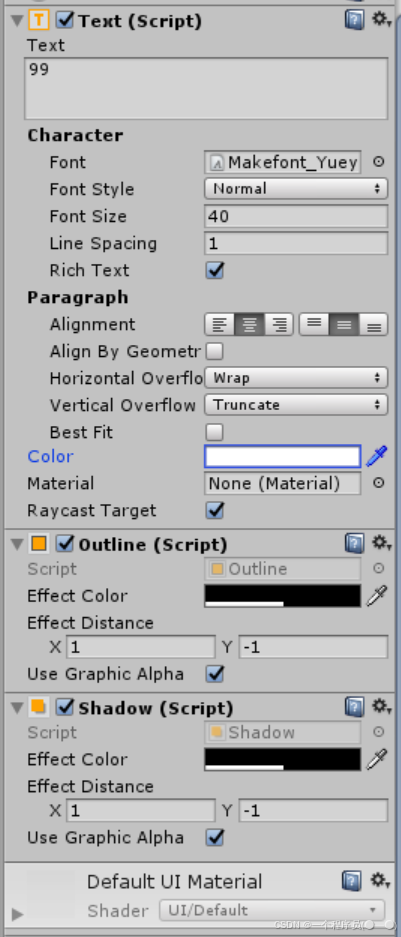Toggle Outline script enabled checkbox
The width and height of the screenshot is (401, 937).
[65, 544]
